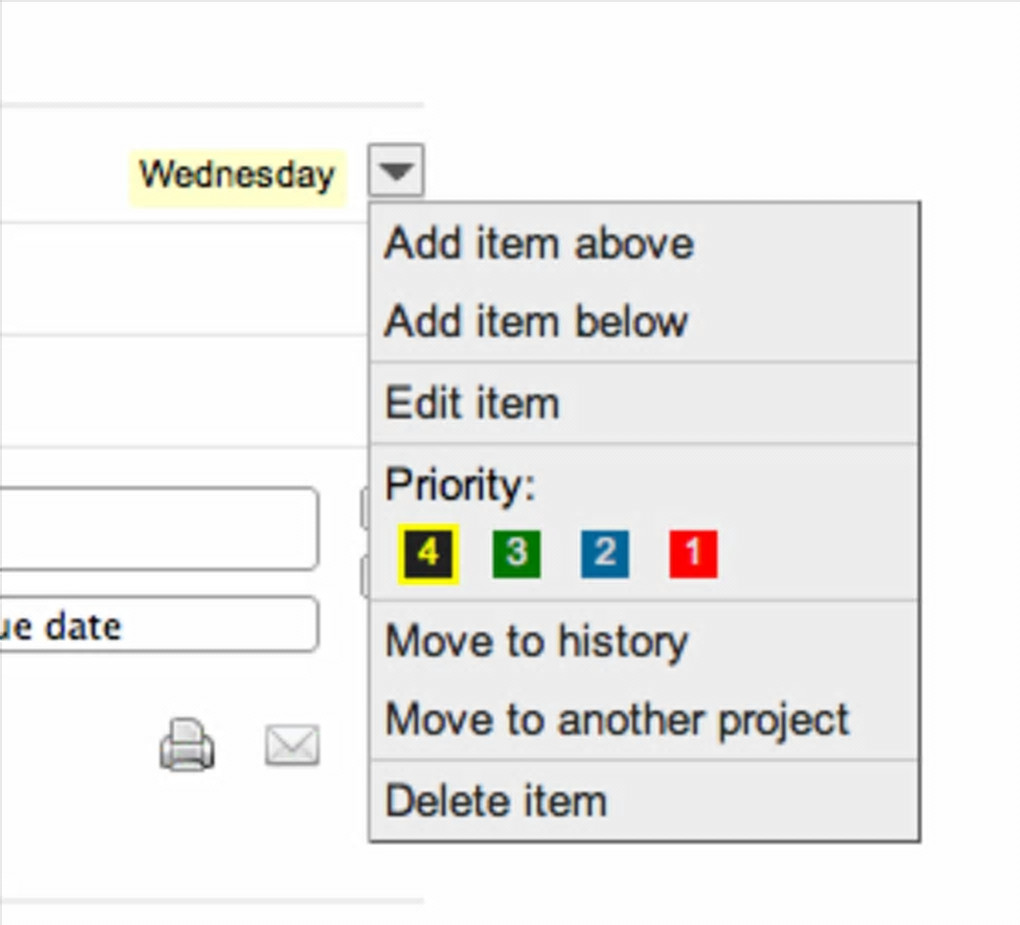Set priority to 3 (green square)
This screenshot has width=1020, height=925.
[516, 554]
